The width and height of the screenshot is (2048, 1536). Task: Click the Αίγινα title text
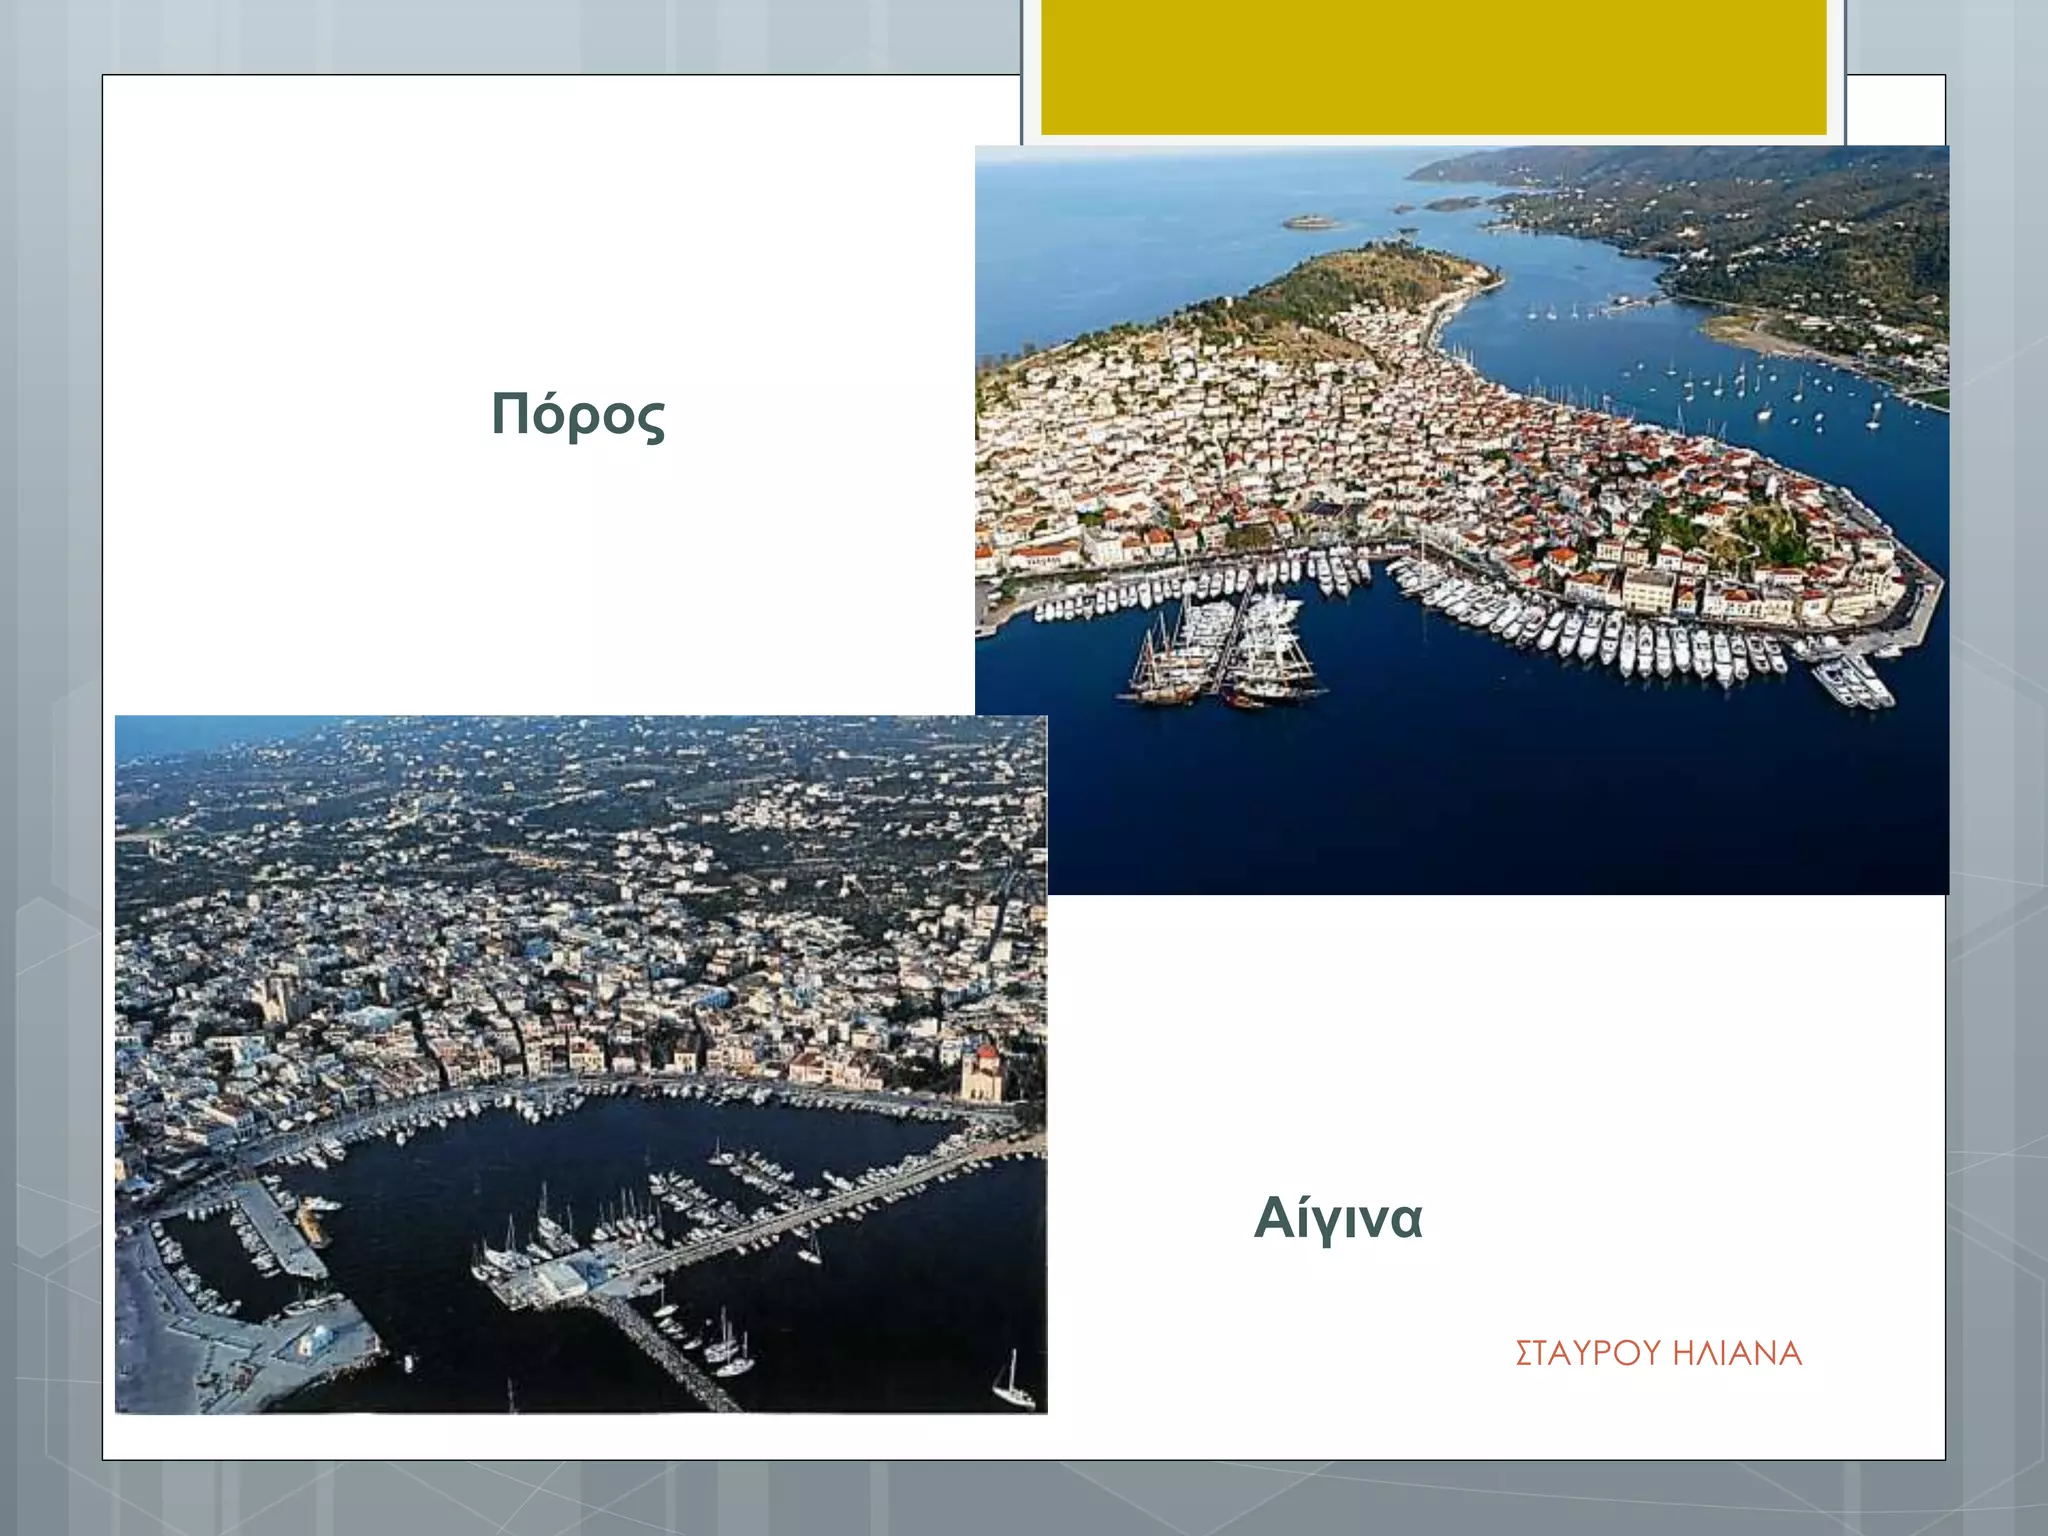1337,1218
